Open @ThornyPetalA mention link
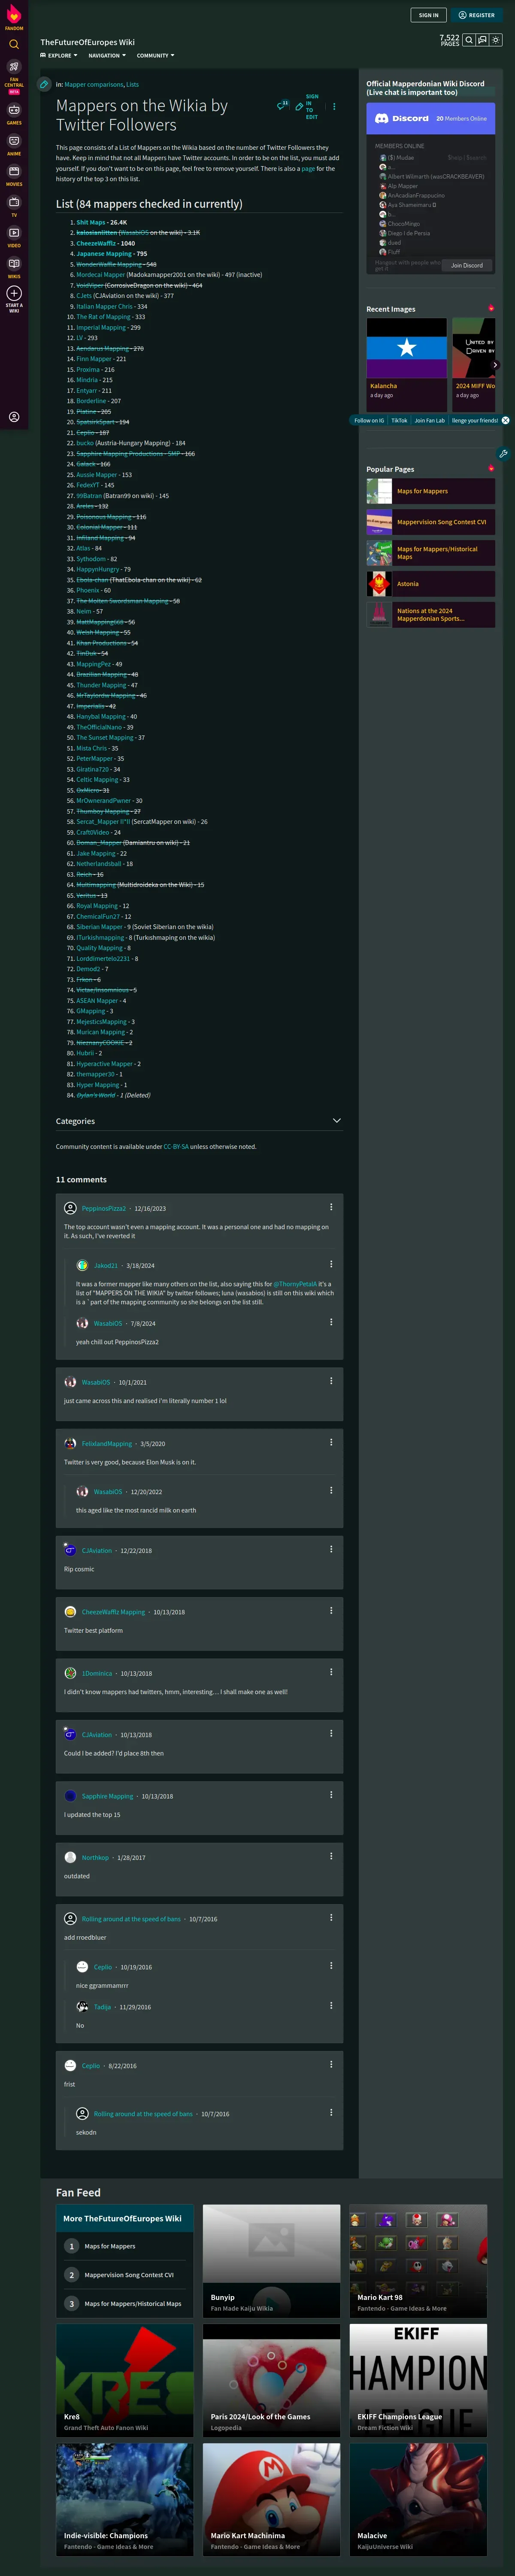515x2576 pixels. click(295, 1284)
